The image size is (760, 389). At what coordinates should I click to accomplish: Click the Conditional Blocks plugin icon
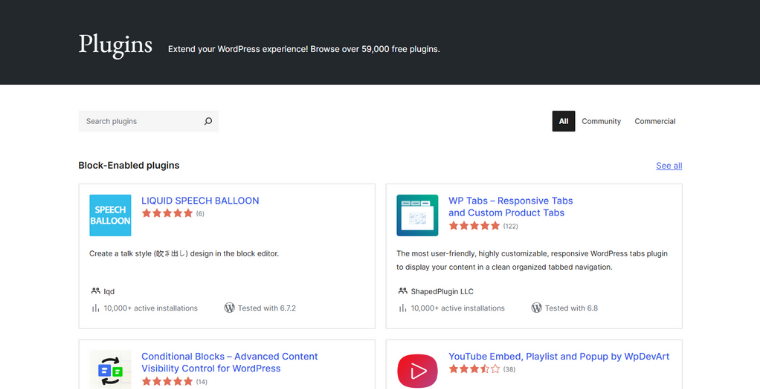click(x=110, y=370)
